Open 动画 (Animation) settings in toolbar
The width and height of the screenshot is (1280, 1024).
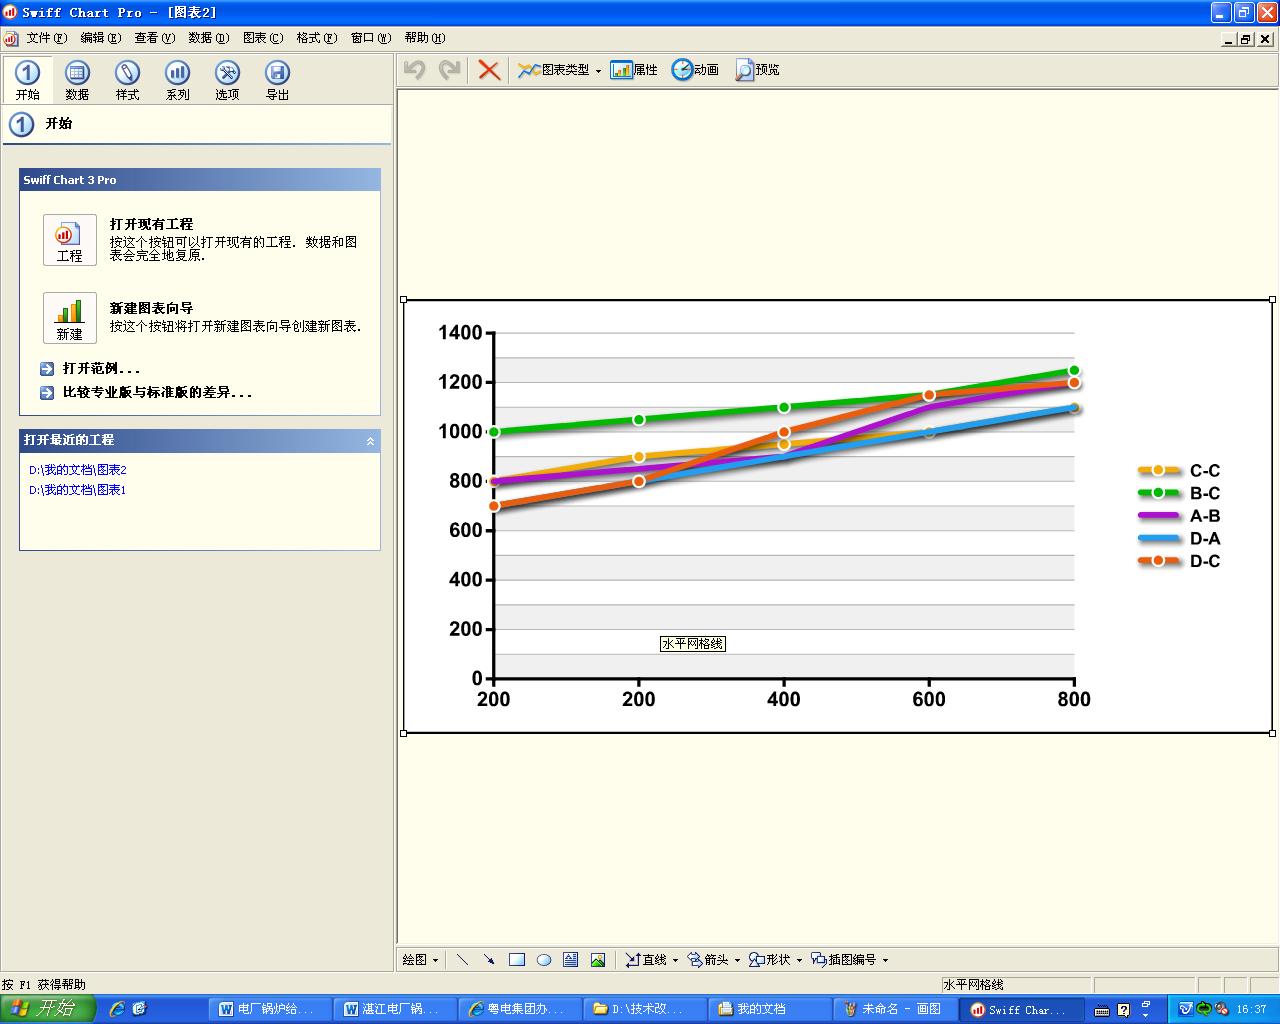[x=695, y=70]
